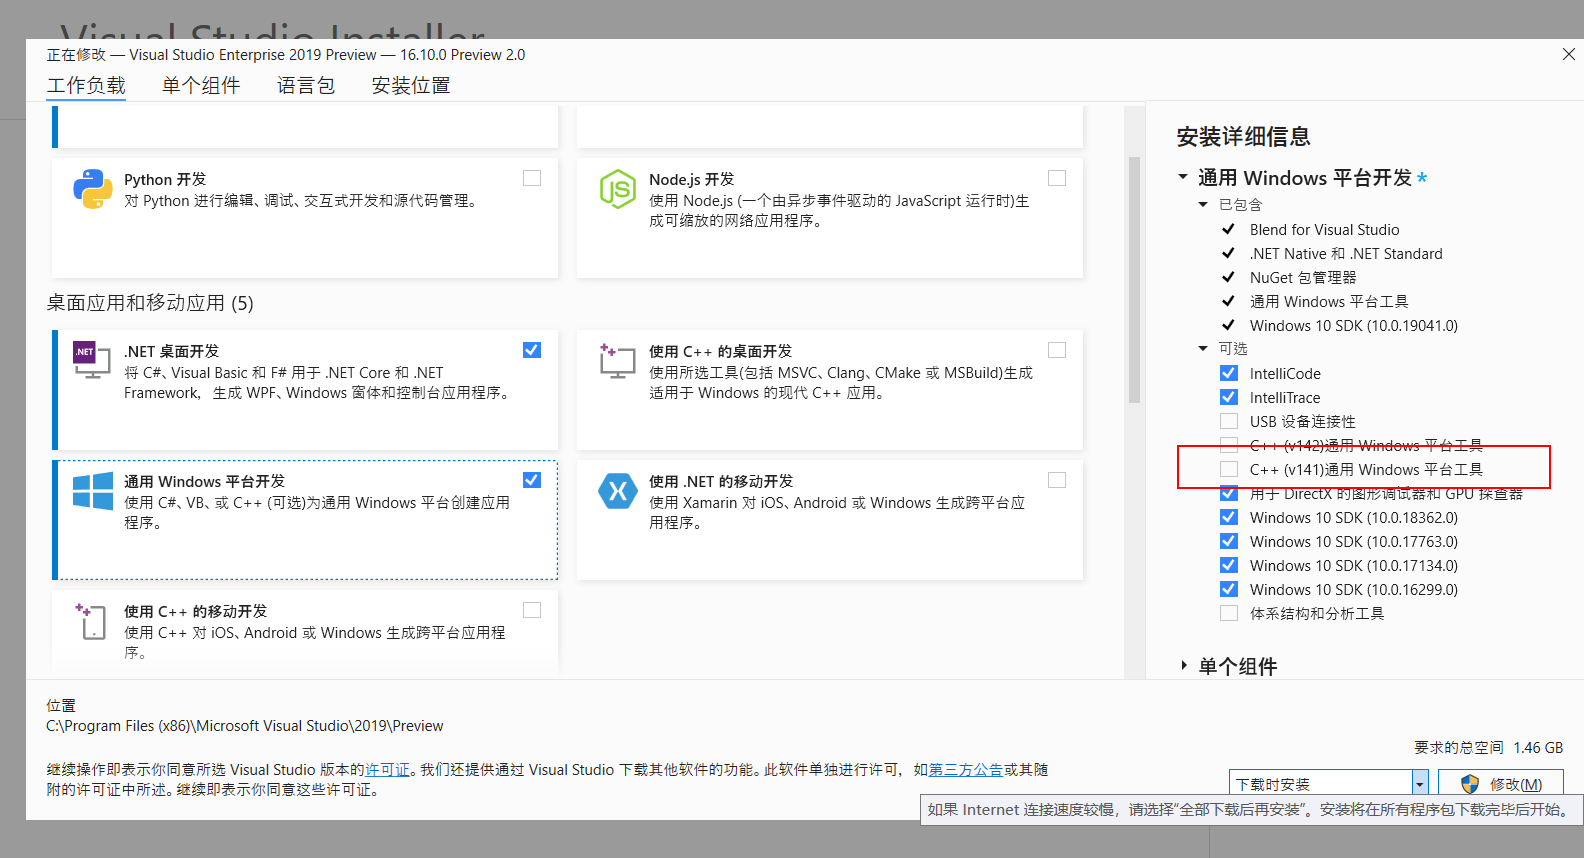Uncheck Windows 10 SDK (10.0.17134.0)
The image size is (1584, 858).
point(1229,565)
